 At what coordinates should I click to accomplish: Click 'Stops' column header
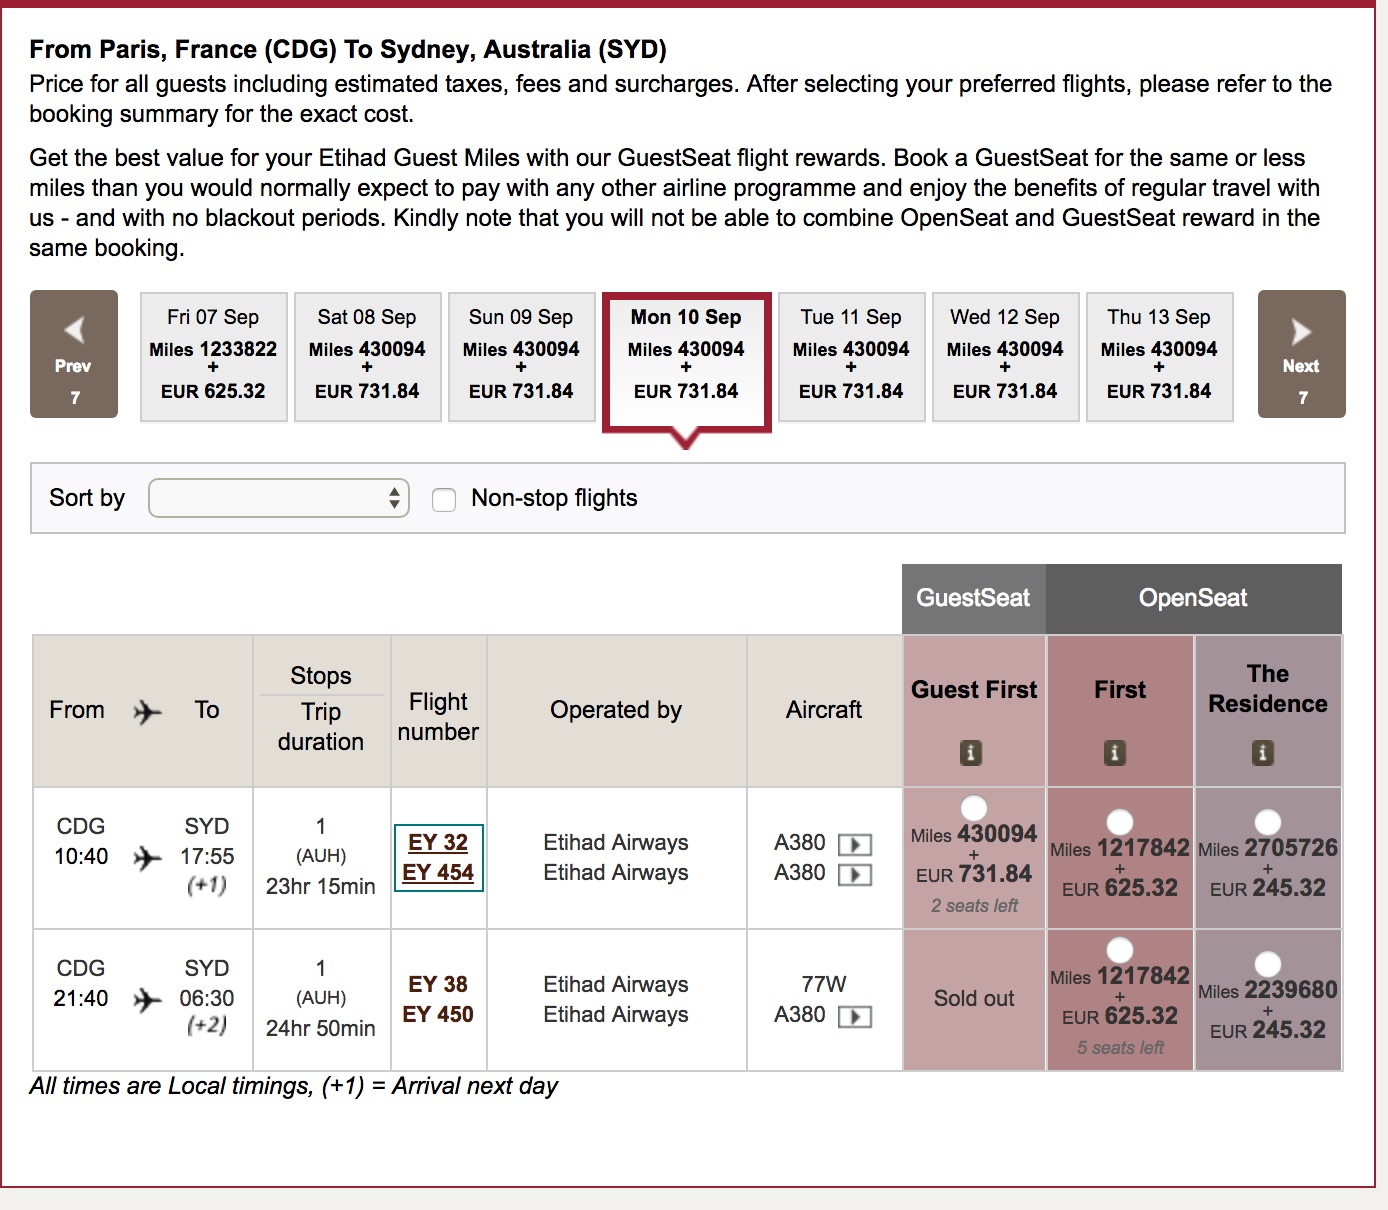pyautogui.click(x=321, y=676)
